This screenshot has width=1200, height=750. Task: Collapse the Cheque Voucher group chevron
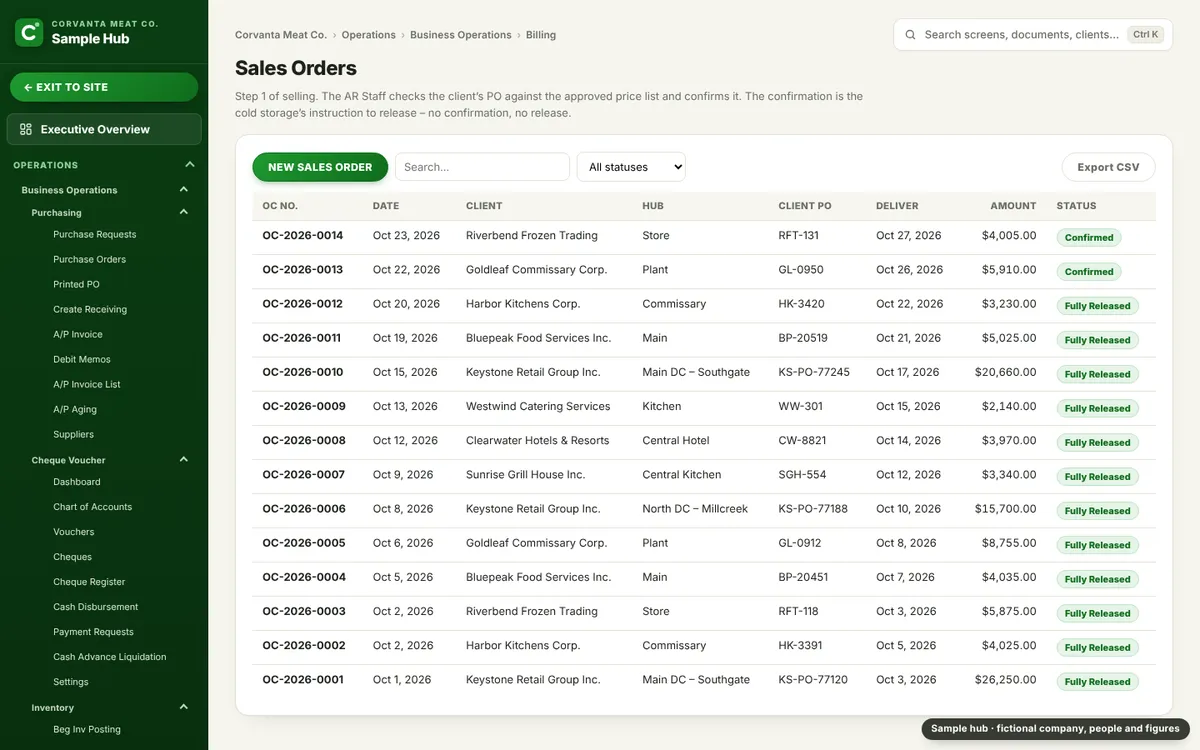point(184,460)
